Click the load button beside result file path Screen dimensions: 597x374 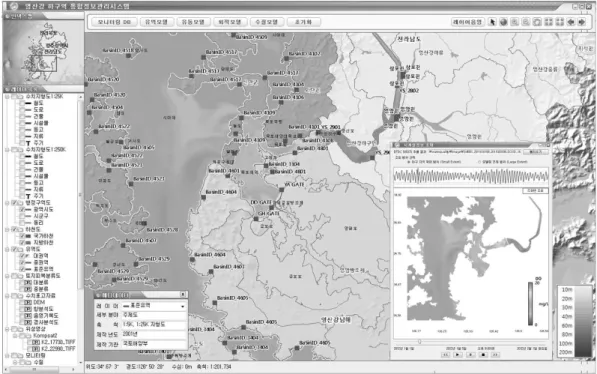click(535, 152)
